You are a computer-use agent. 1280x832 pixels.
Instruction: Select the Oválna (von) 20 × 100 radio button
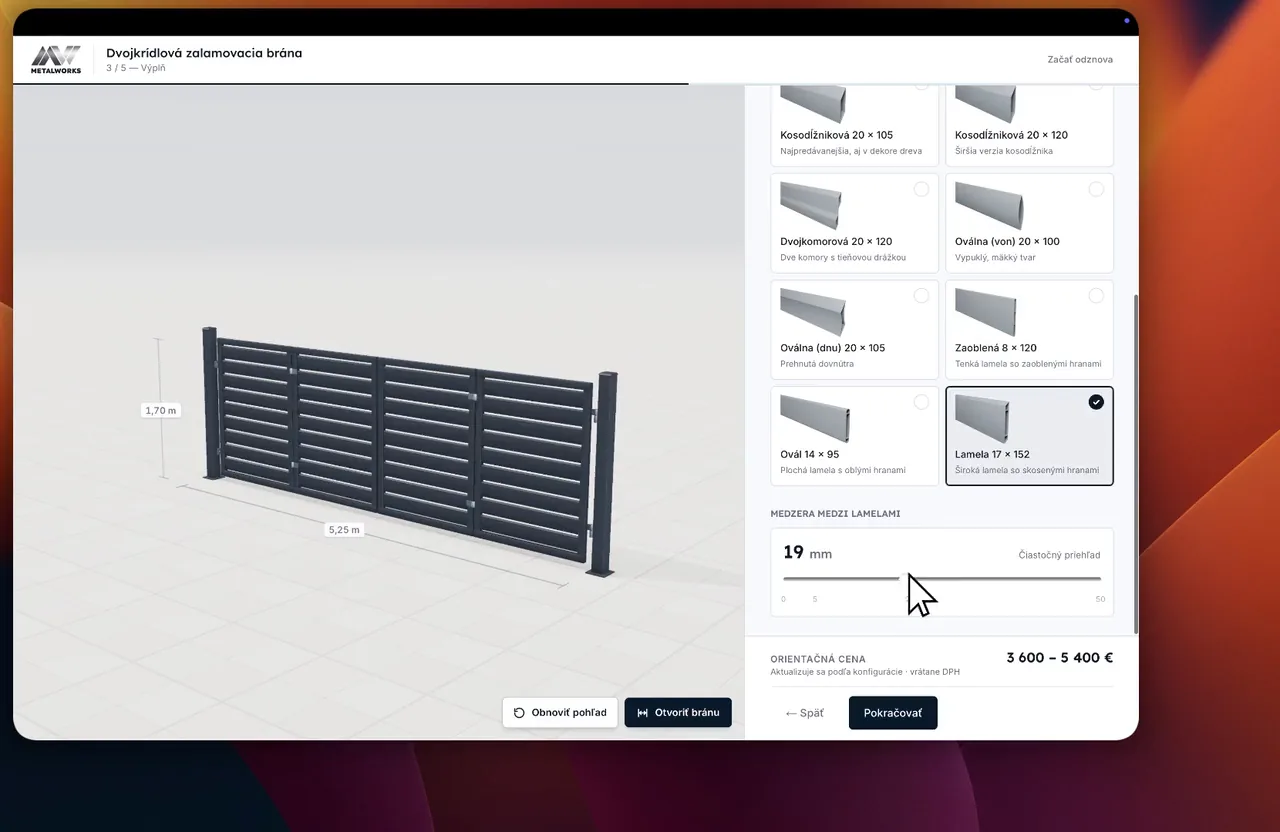(x=1096, y=189)
